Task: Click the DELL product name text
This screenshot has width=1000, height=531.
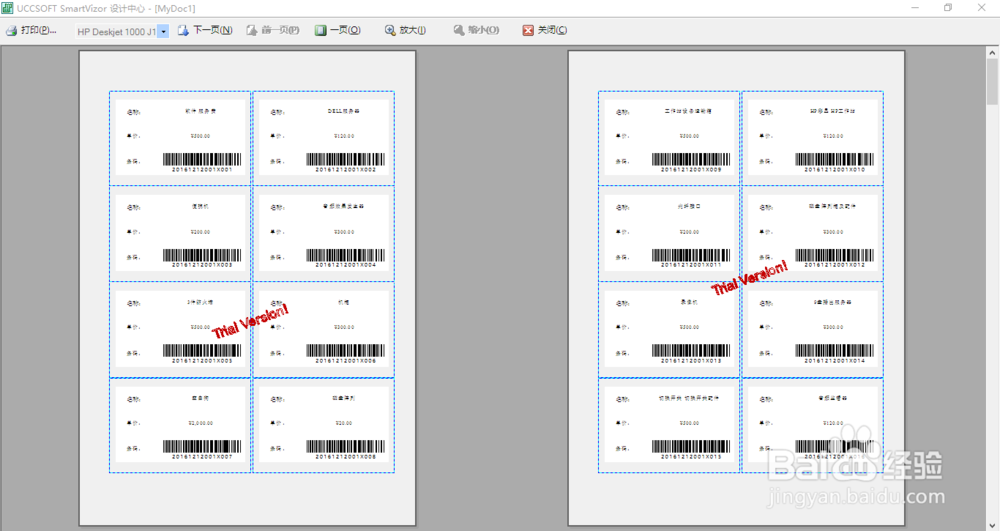Action: [x=344, y=111]
